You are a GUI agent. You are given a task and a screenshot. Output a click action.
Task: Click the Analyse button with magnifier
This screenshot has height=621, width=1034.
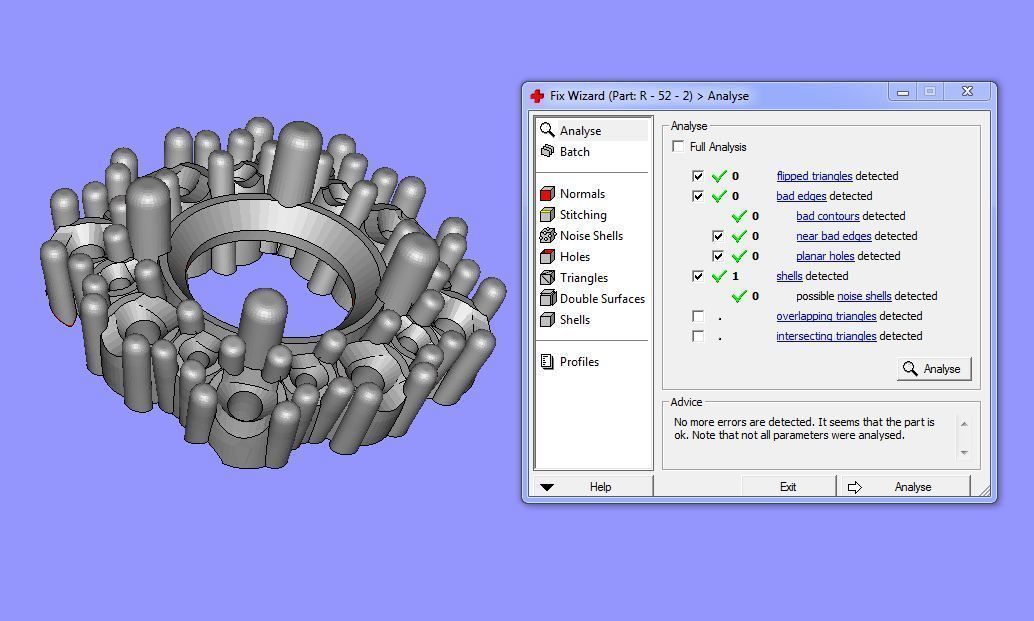pyautogui.click(x=934, y=369)
